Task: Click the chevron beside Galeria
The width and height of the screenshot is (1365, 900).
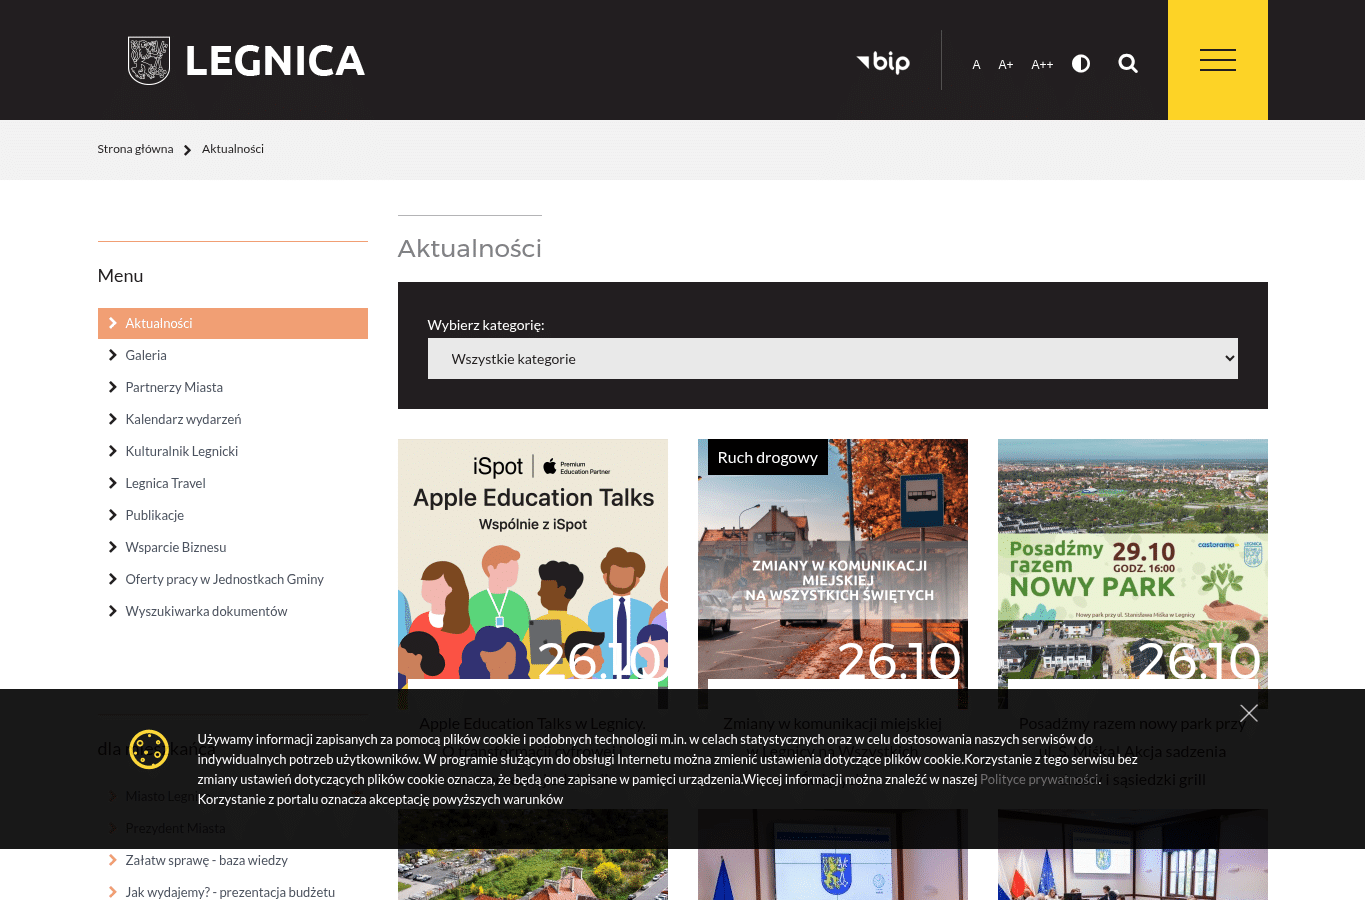Action: 113,355
